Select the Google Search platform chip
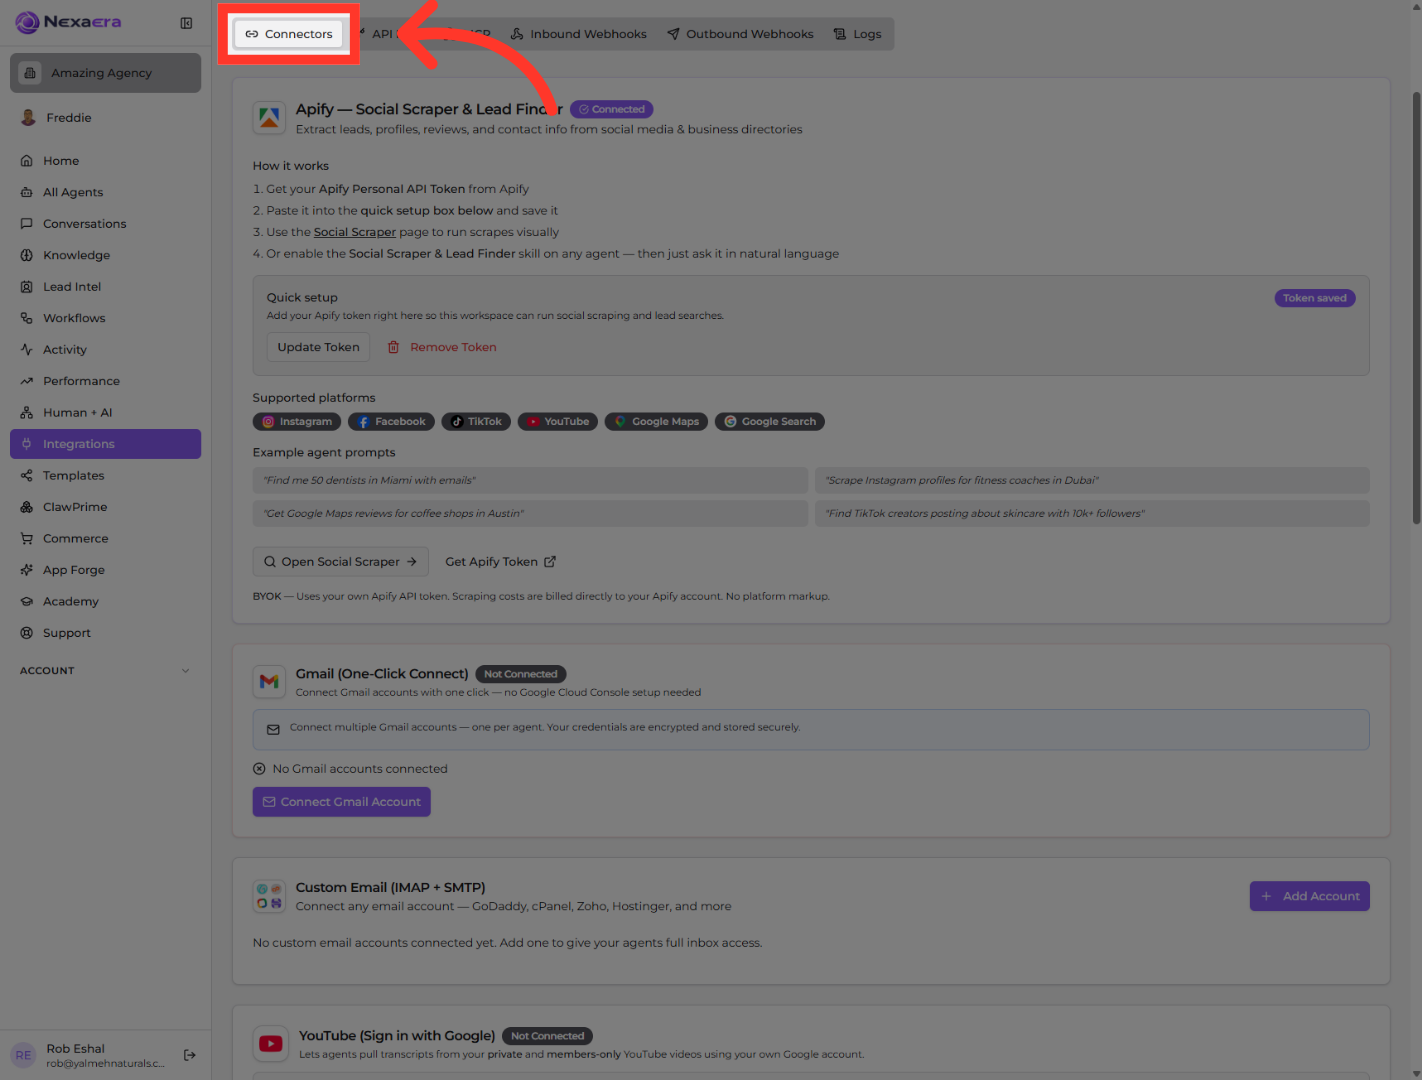The height and width of the screenshot is (1080, 1422). point(770,422)
